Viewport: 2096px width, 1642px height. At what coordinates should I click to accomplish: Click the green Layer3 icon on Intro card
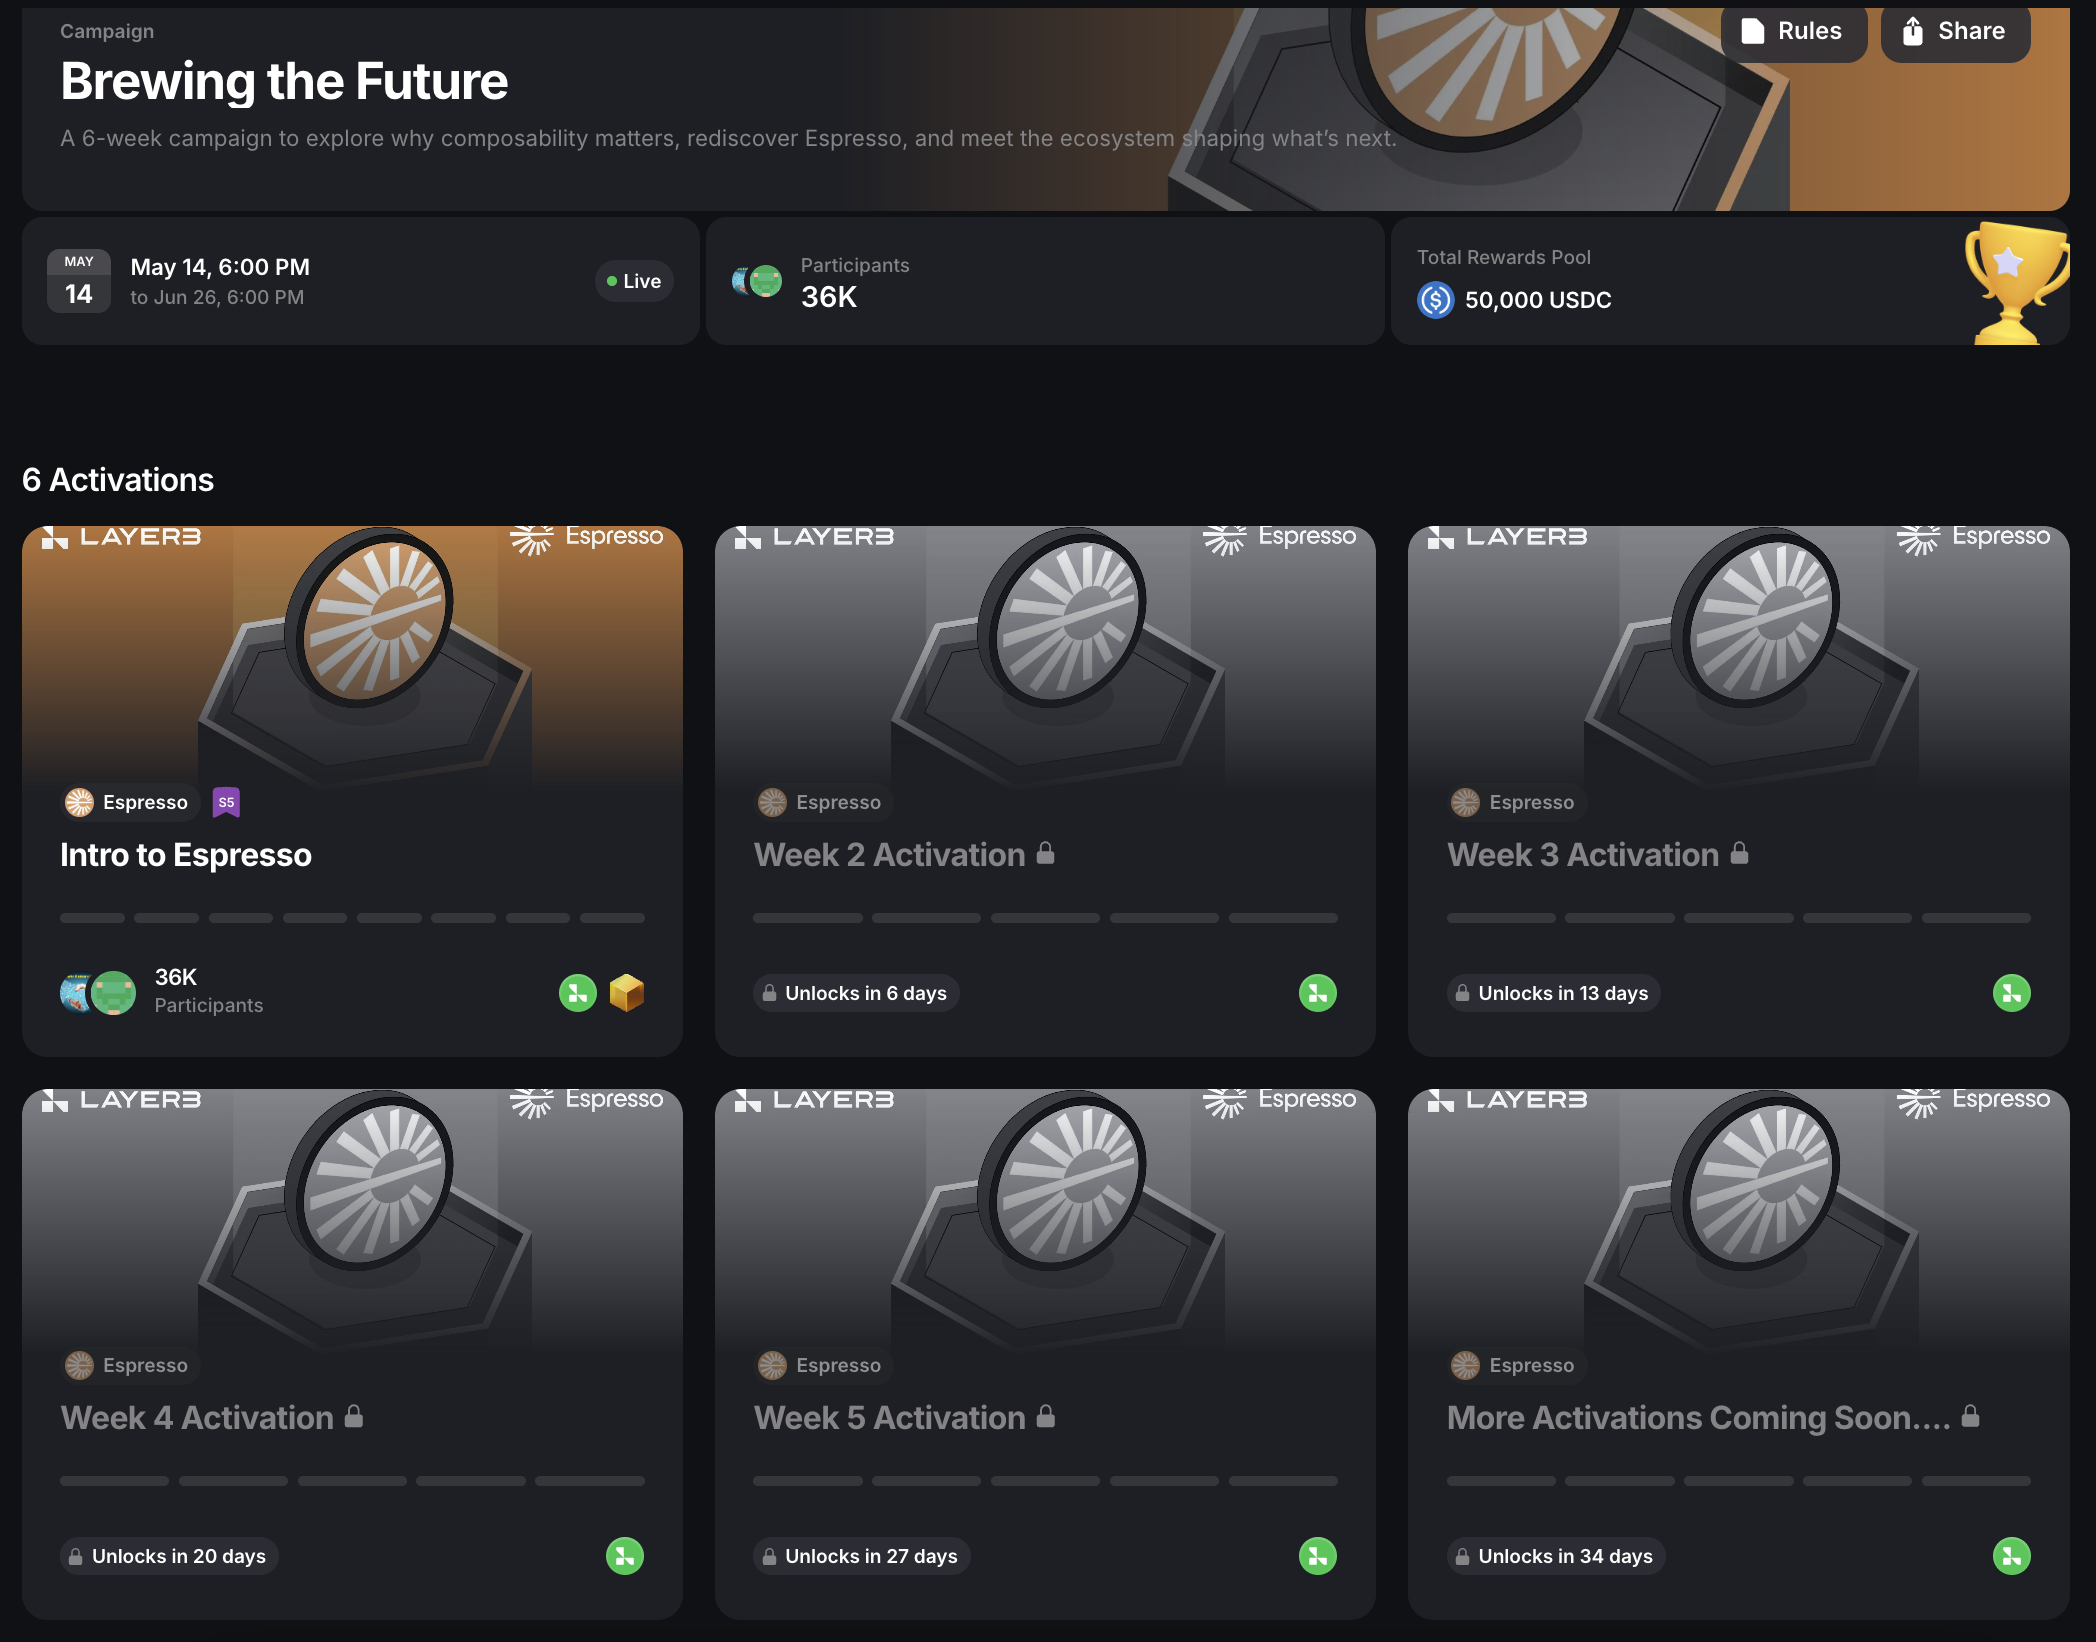(578, 993)
